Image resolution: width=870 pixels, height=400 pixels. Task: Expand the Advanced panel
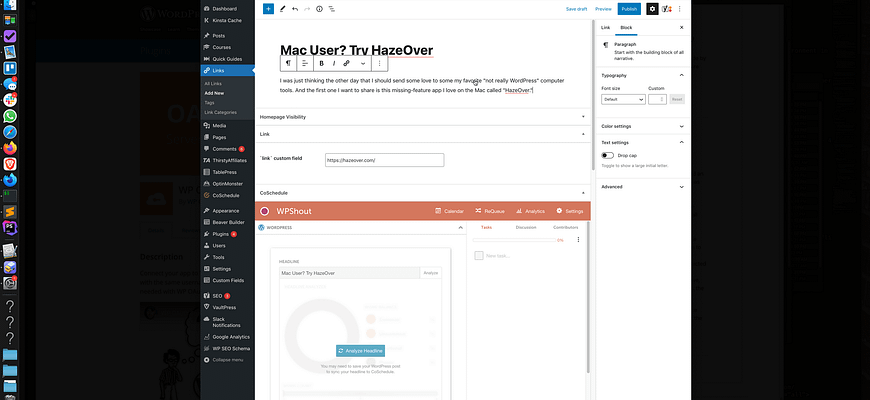point(643,187)
